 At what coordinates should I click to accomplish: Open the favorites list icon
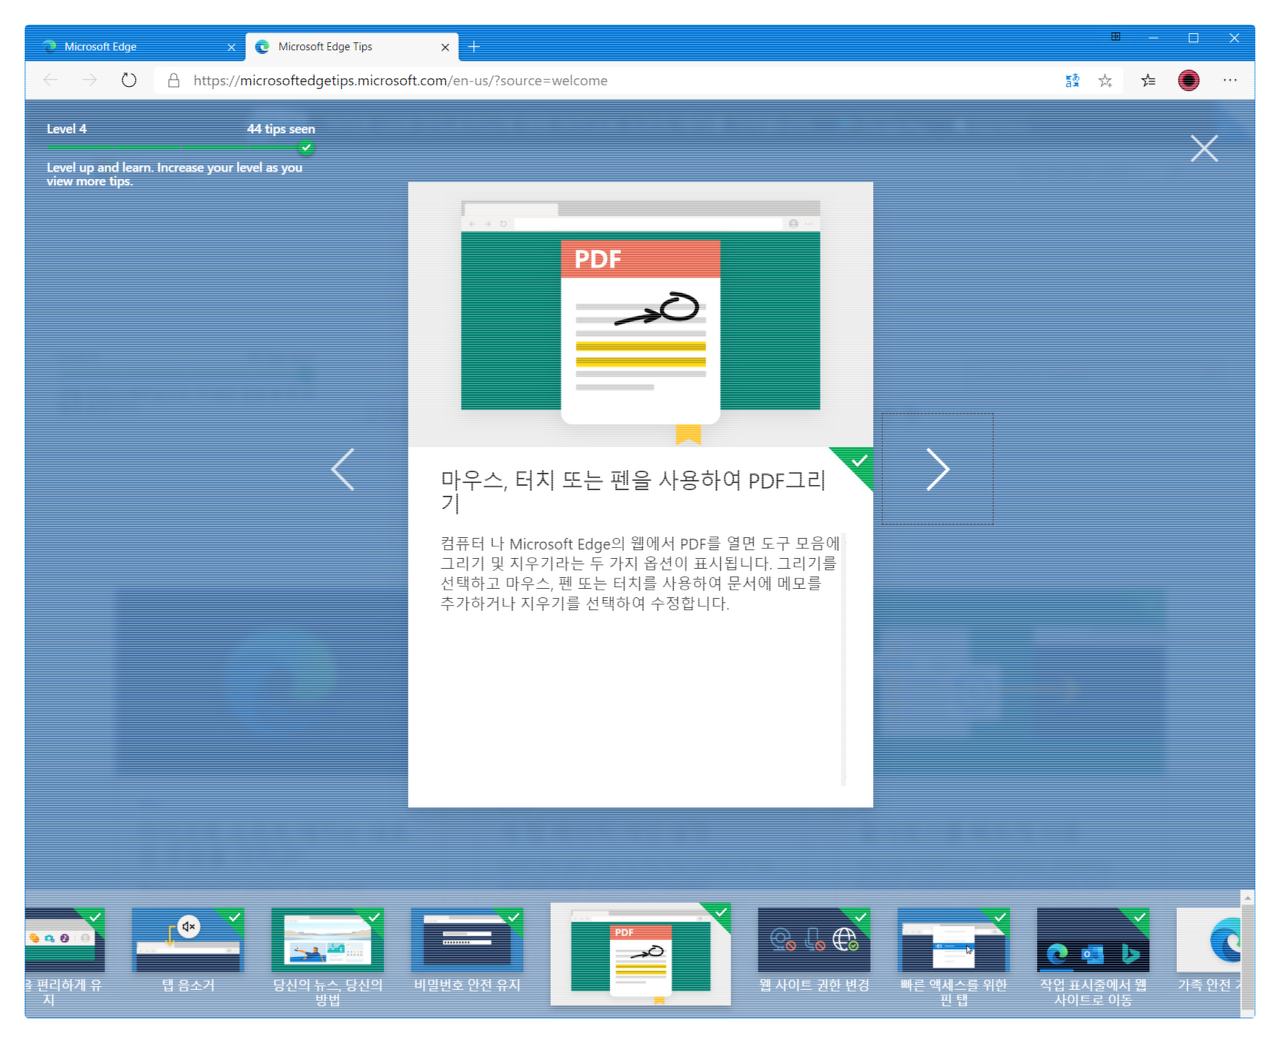pyautogui.click(x=1148, y=81)
